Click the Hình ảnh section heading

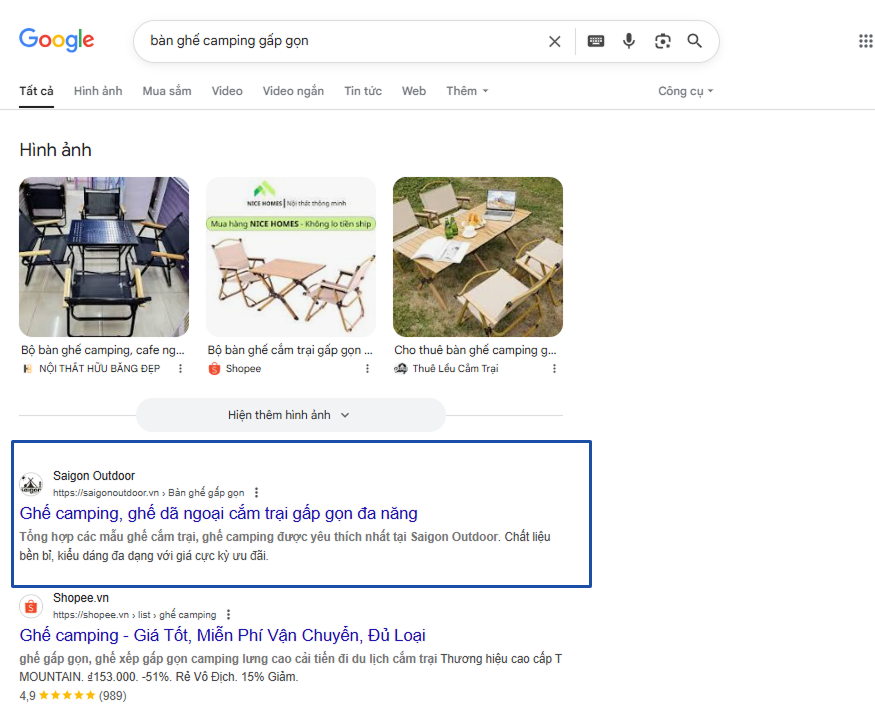coord(55,150)
